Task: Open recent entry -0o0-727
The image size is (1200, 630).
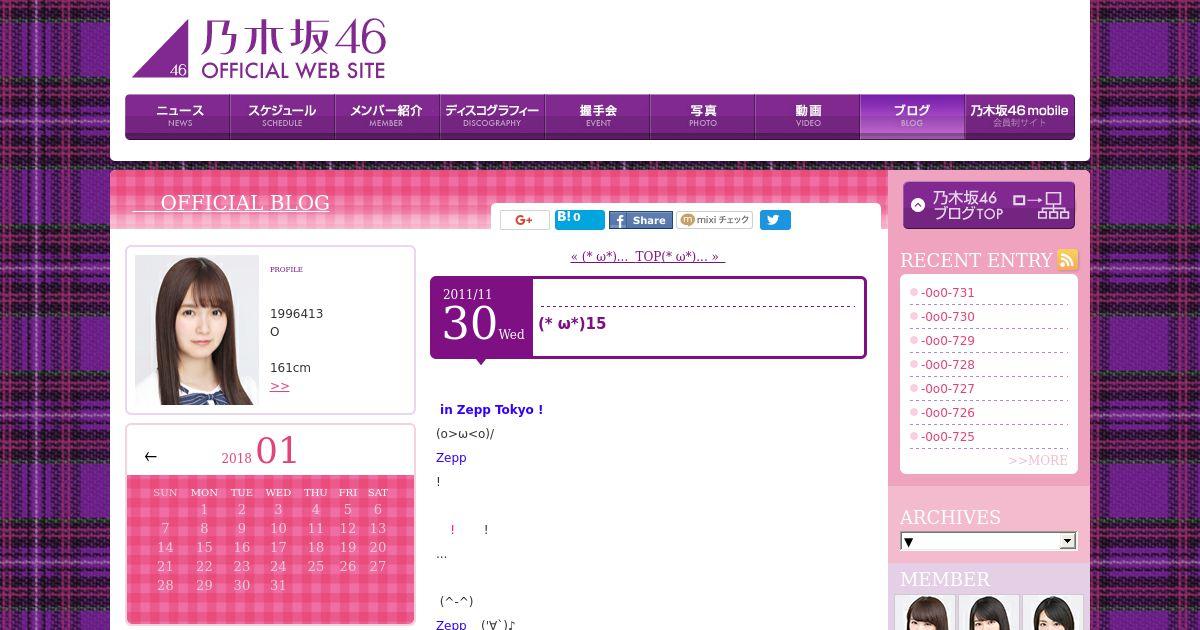Action: point(948,389)
